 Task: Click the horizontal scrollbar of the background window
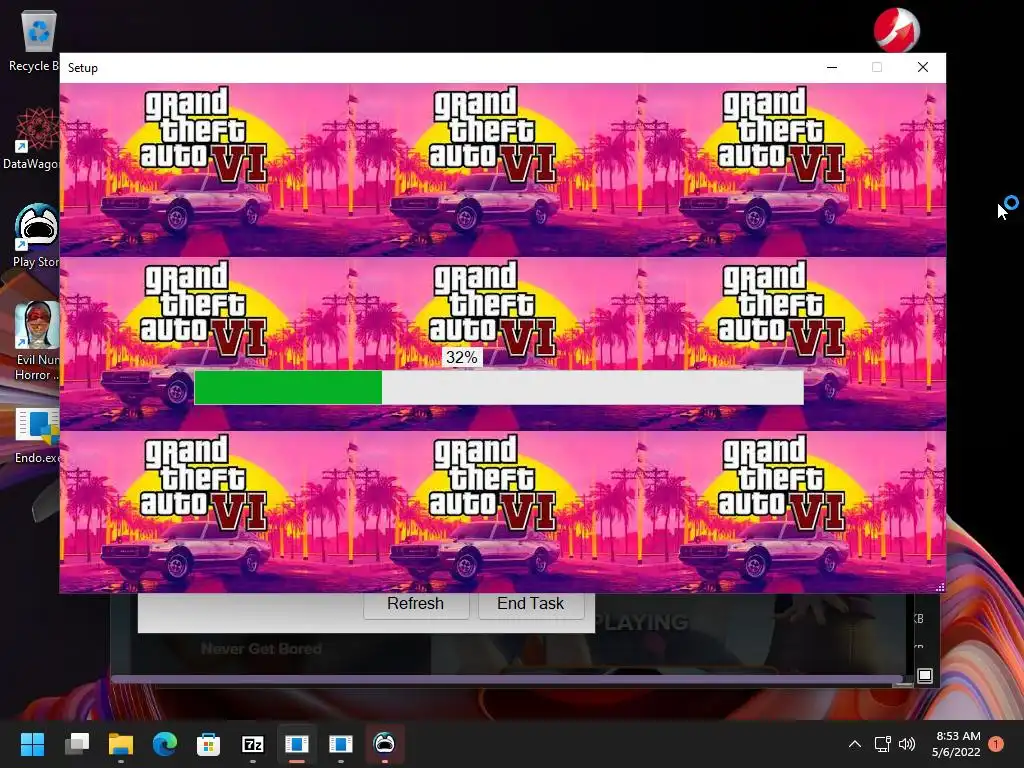(507, 680)
